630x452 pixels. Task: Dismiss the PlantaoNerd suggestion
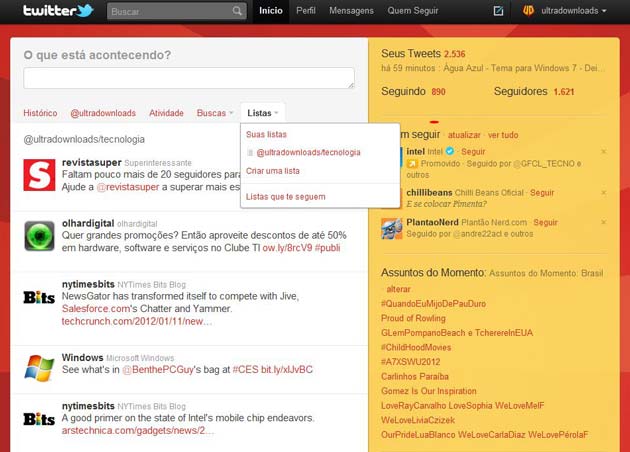click(x=603, y=222)
